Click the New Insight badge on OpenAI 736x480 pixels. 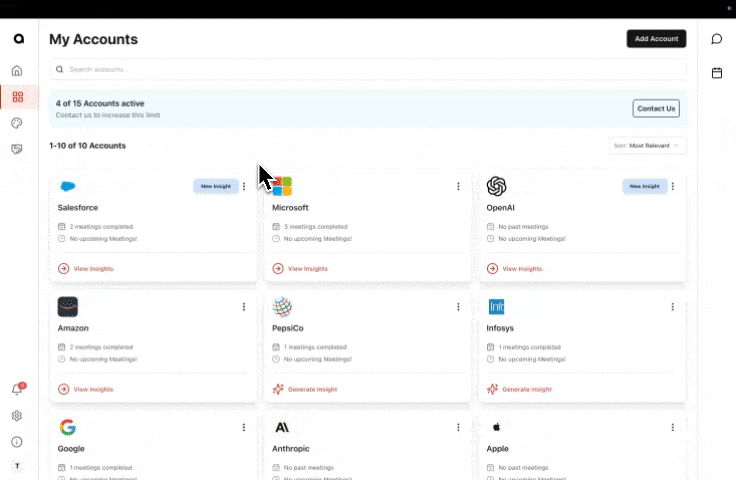[x=644, y=186]
